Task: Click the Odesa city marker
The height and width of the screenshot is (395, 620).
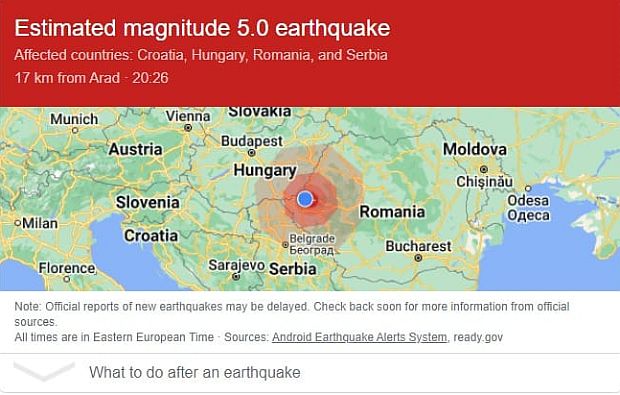Action: [528, 188]
